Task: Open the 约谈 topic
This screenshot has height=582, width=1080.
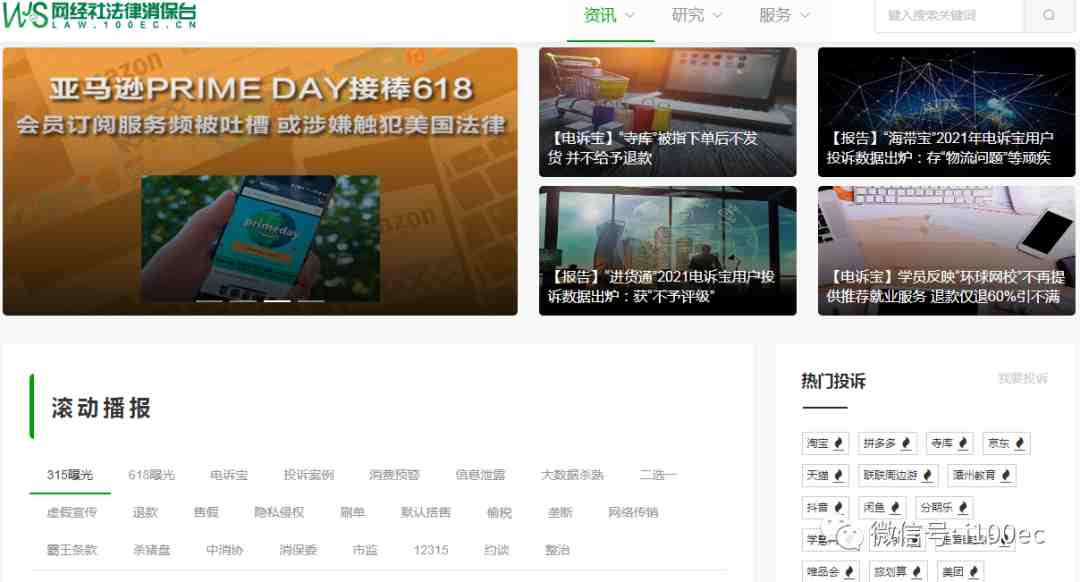Action: (496, 550)
